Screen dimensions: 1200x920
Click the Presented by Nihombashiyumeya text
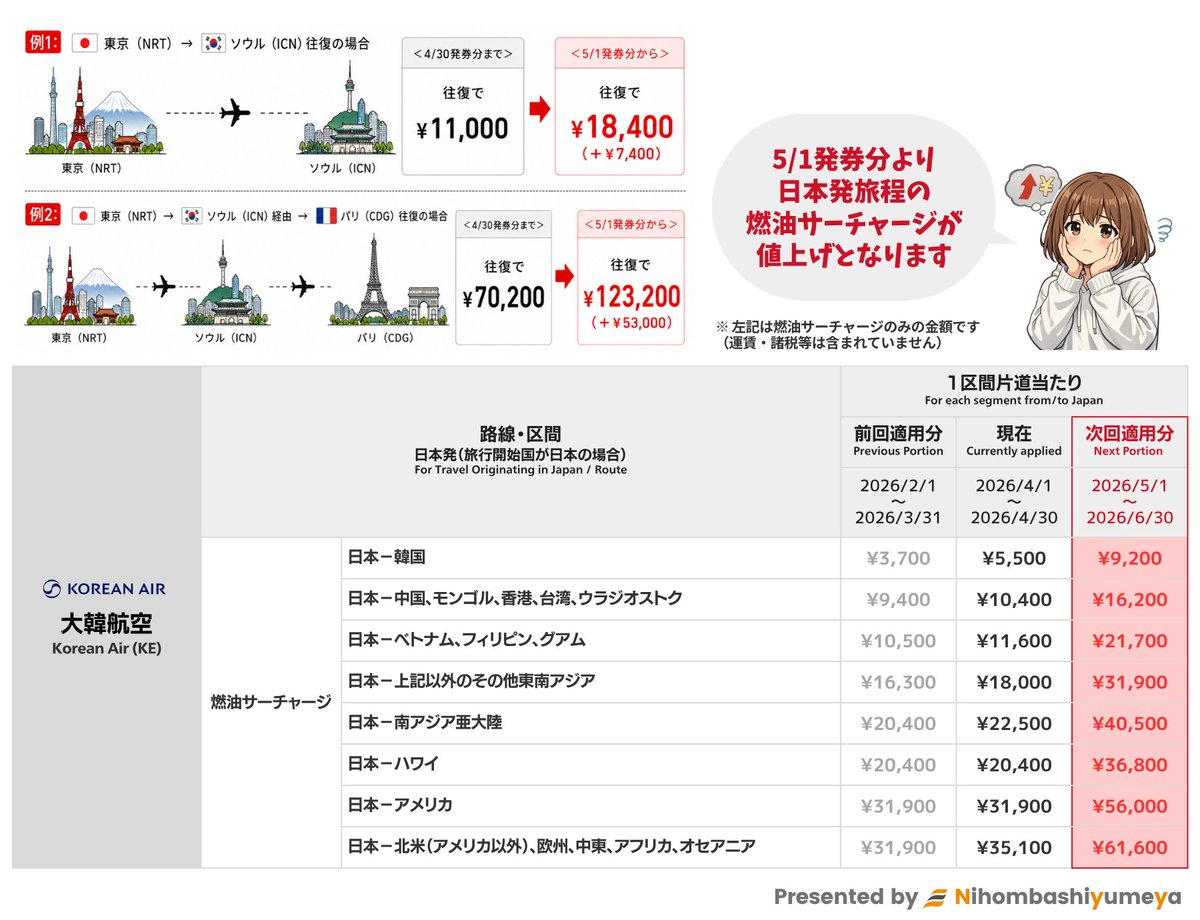point(977,897)
